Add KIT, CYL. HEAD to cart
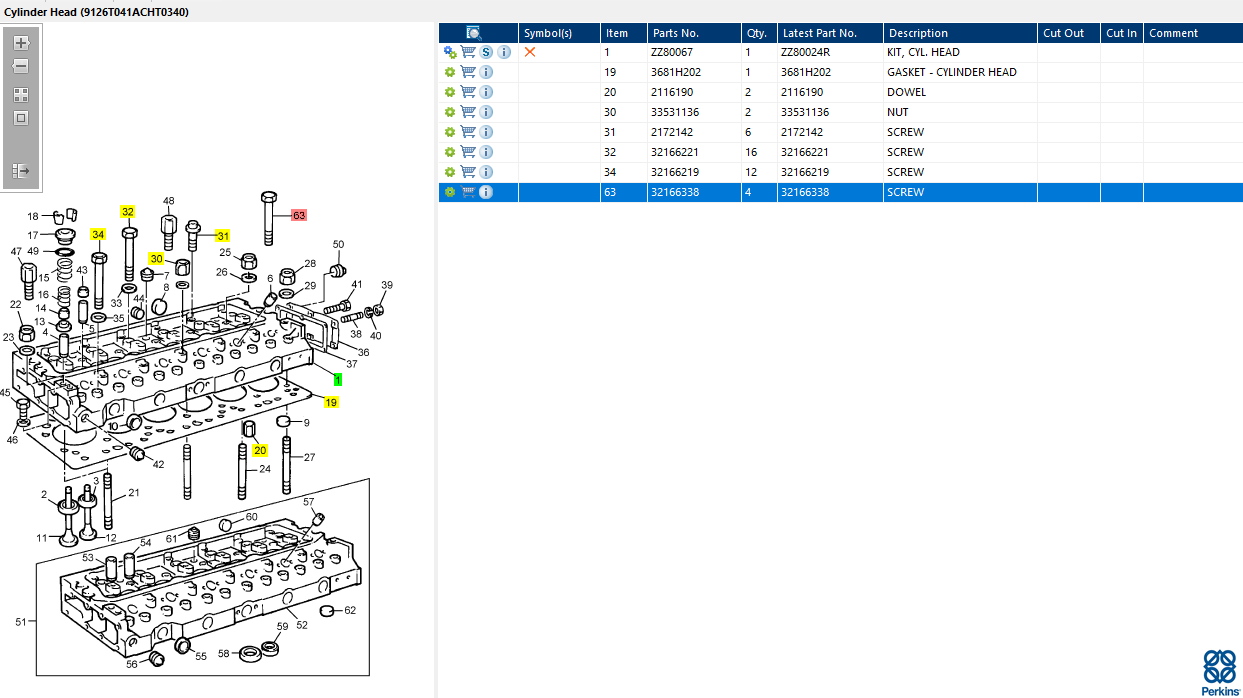Image resolution: width=1243 pixels, height=698 pixels. click(x=468, y=52)
